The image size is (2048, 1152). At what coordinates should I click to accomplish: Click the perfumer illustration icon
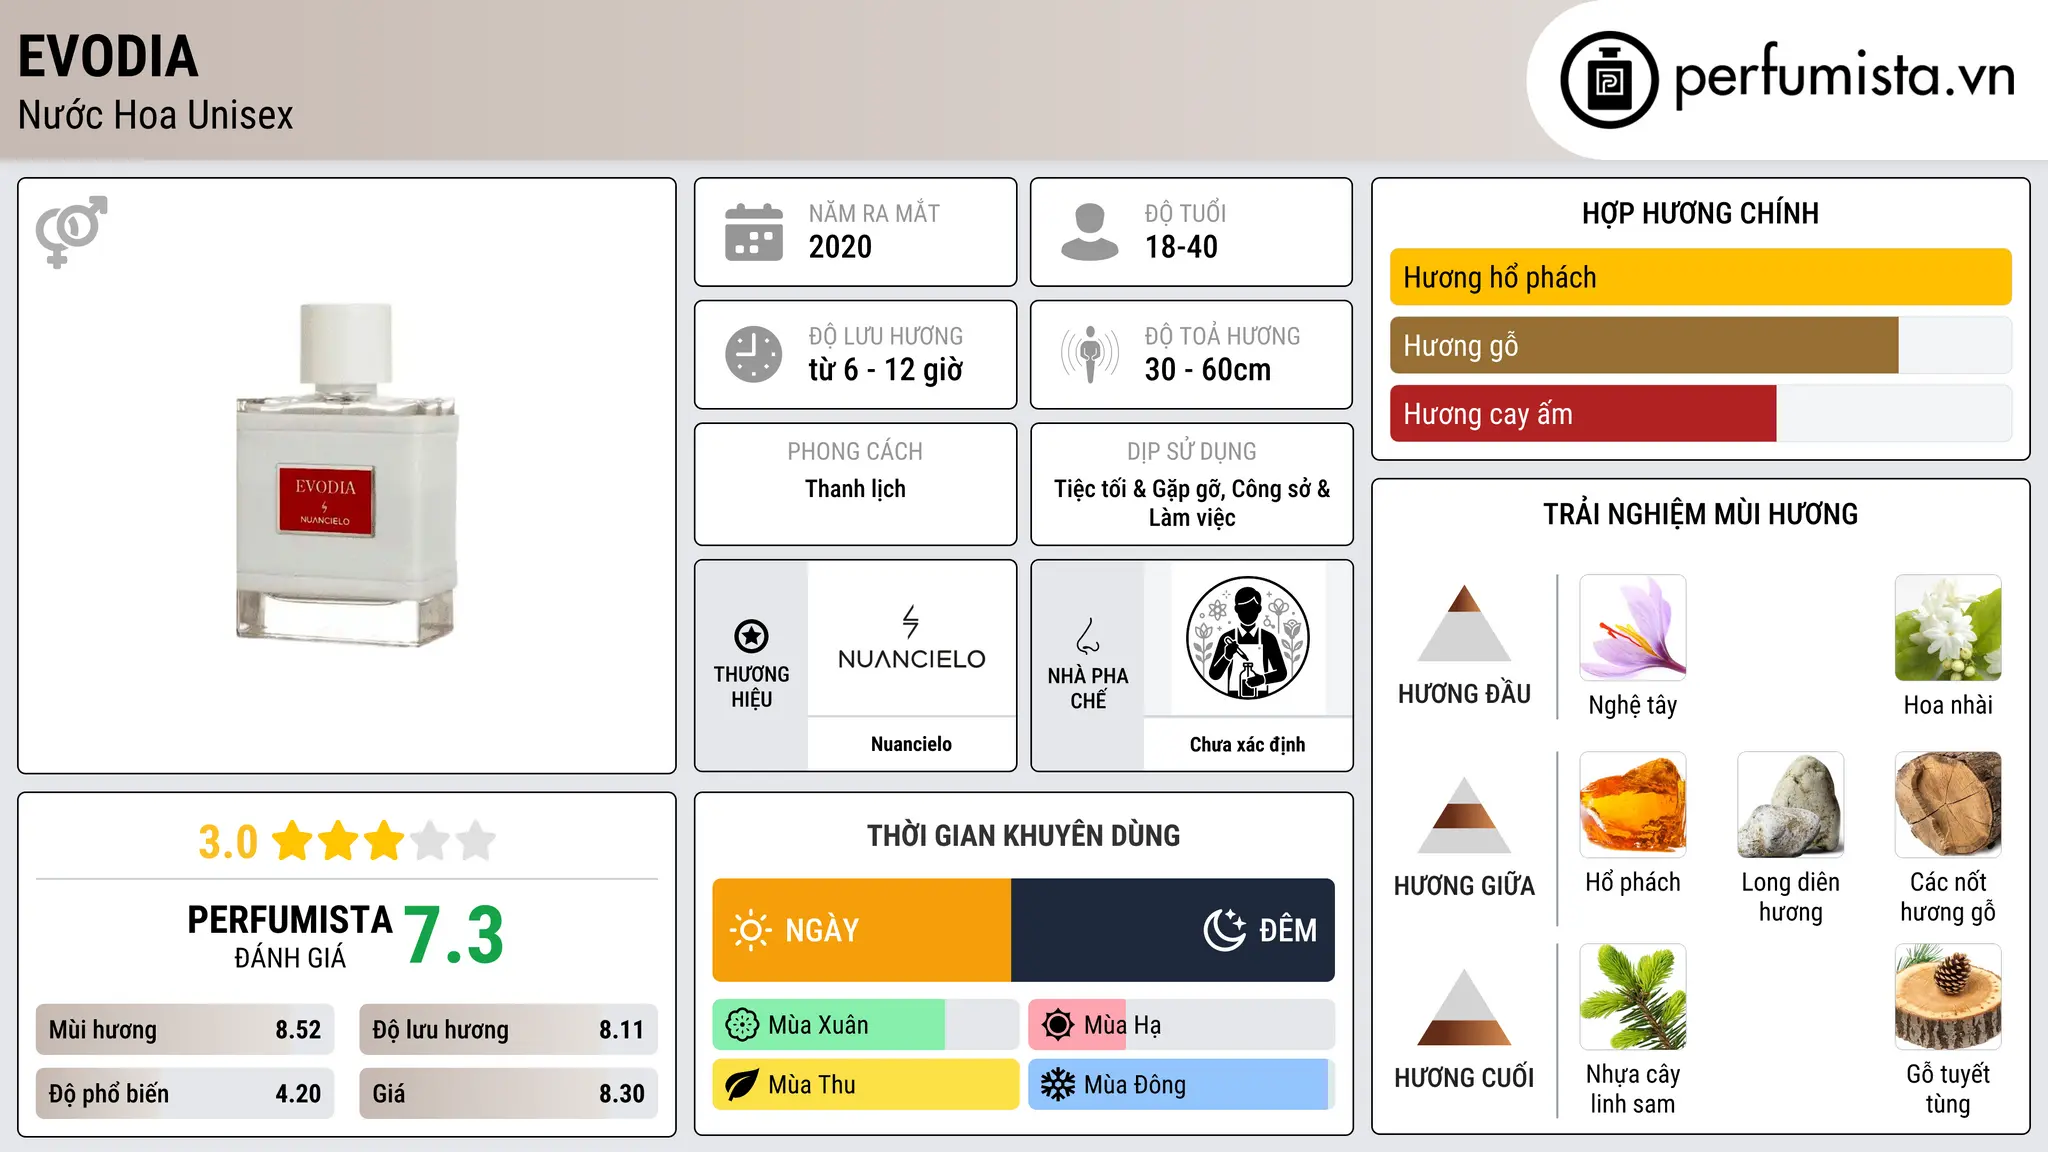coord(1247,638)
